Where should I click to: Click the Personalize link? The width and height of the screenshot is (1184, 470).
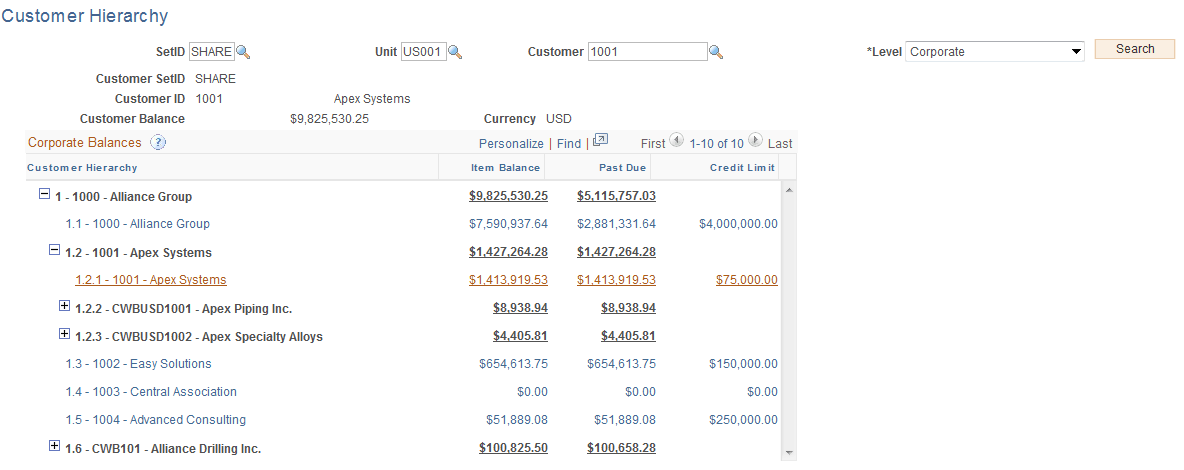click(511, 144)
